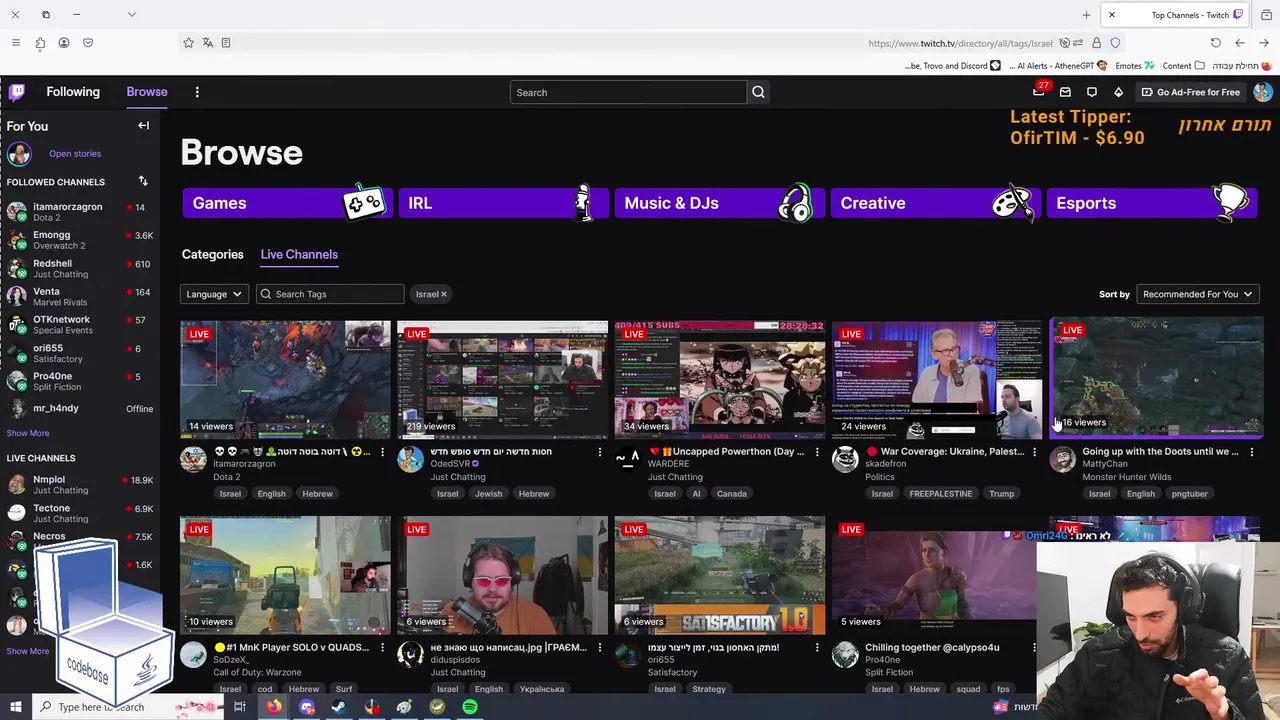The height and width of the screenshot is (720, 1280).
Task: Click the Jewish tag chip
Action: pos(488,494)
